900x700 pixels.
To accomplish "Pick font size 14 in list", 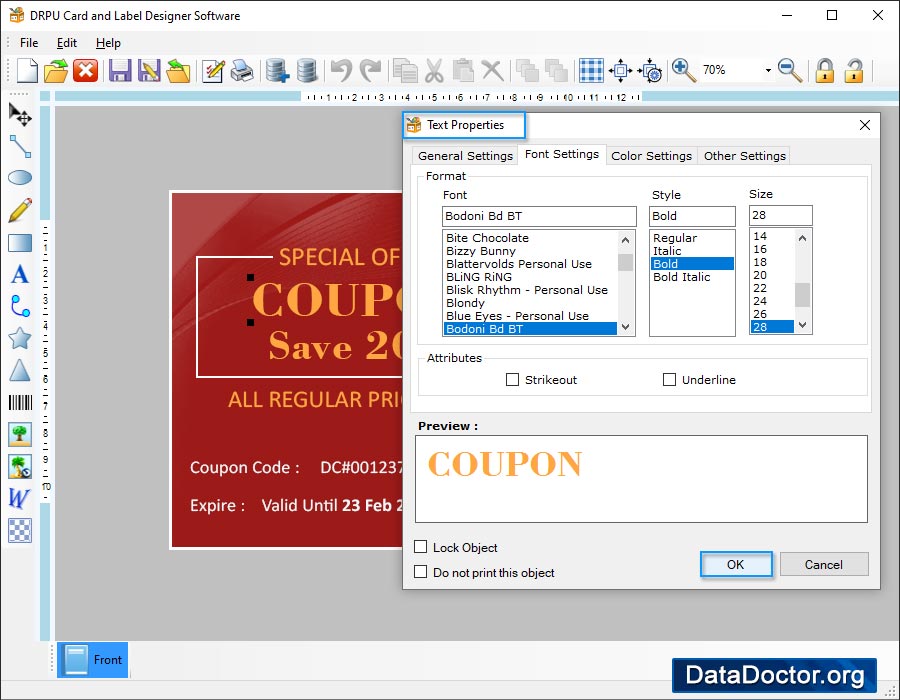I will coord(760,236).
